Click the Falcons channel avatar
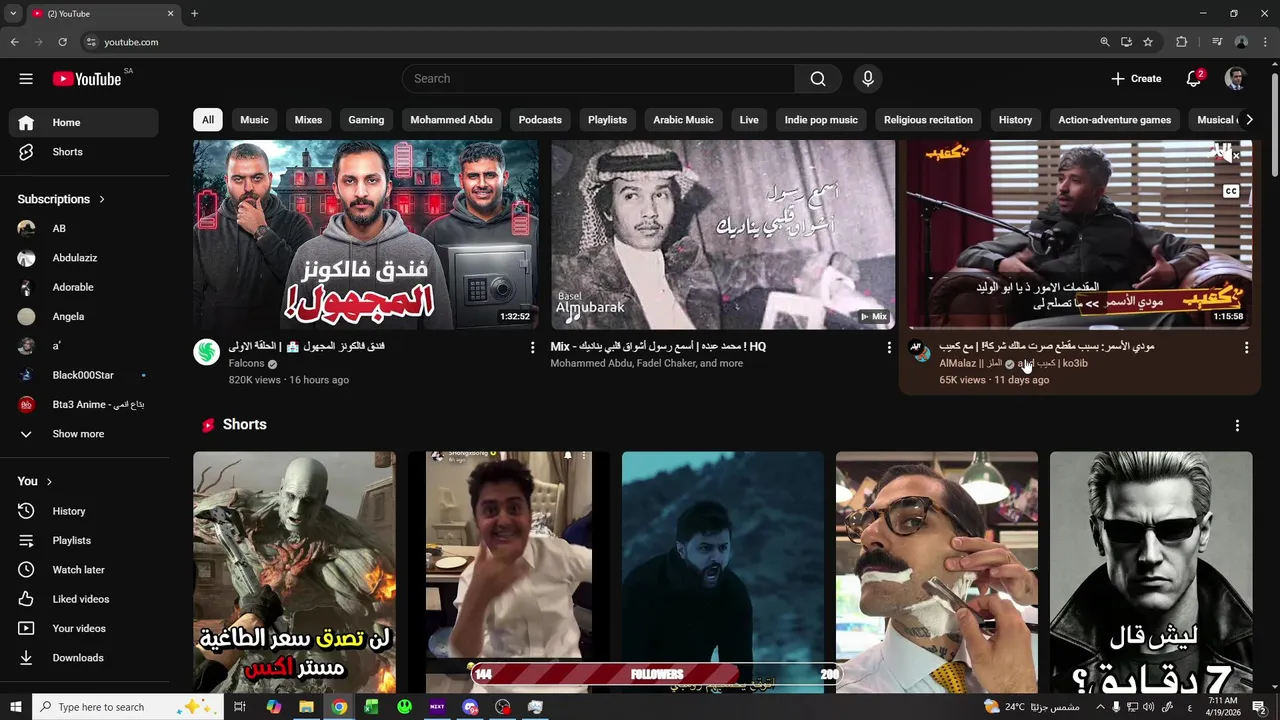The image size is (1280, 720). [207, 352]
